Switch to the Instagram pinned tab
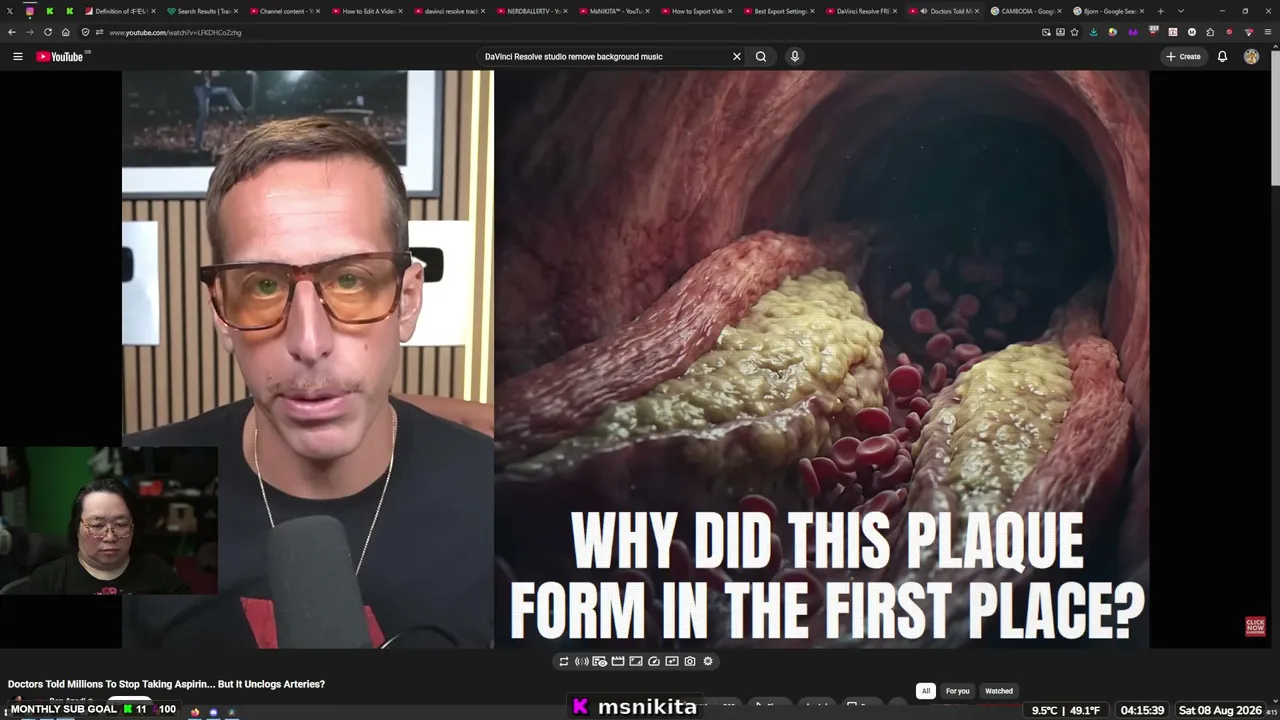Image resolution: width=1280 pixels, height=720 pixels. [x=30, y=11]
